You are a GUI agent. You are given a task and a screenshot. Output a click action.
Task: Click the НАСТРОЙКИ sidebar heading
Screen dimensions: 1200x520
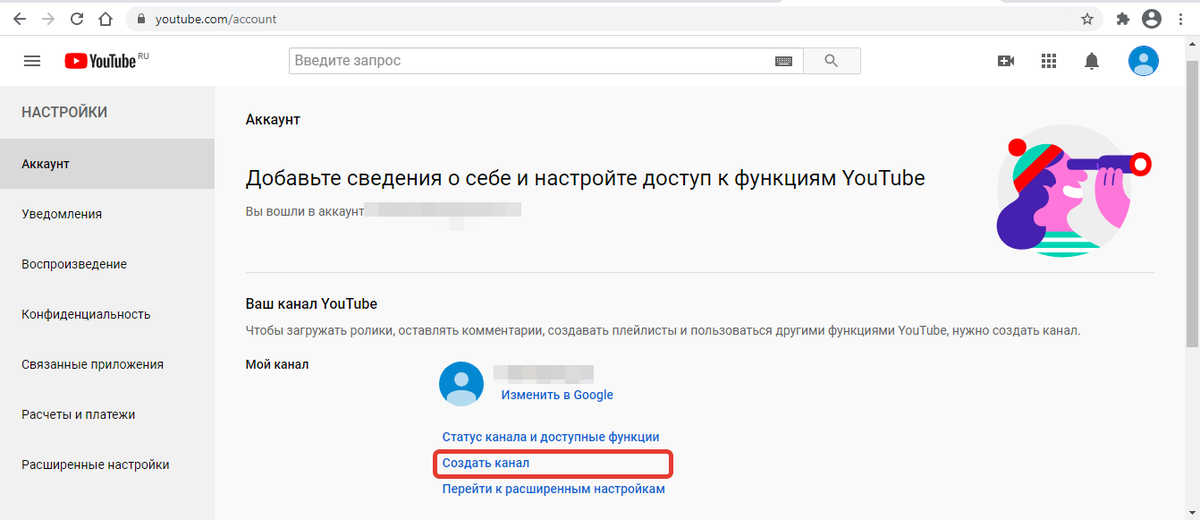pyautogui.click(x=64, y=113)
